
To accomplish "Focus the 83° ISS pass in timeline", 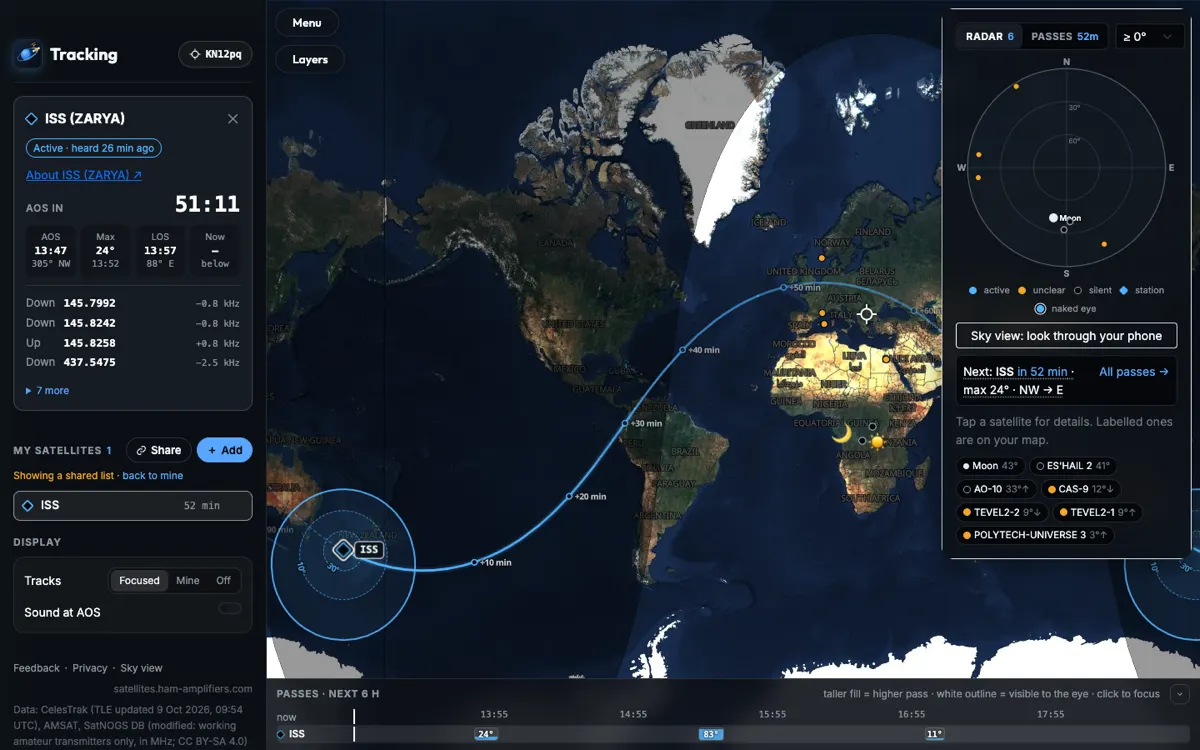I will coord(711,734).
